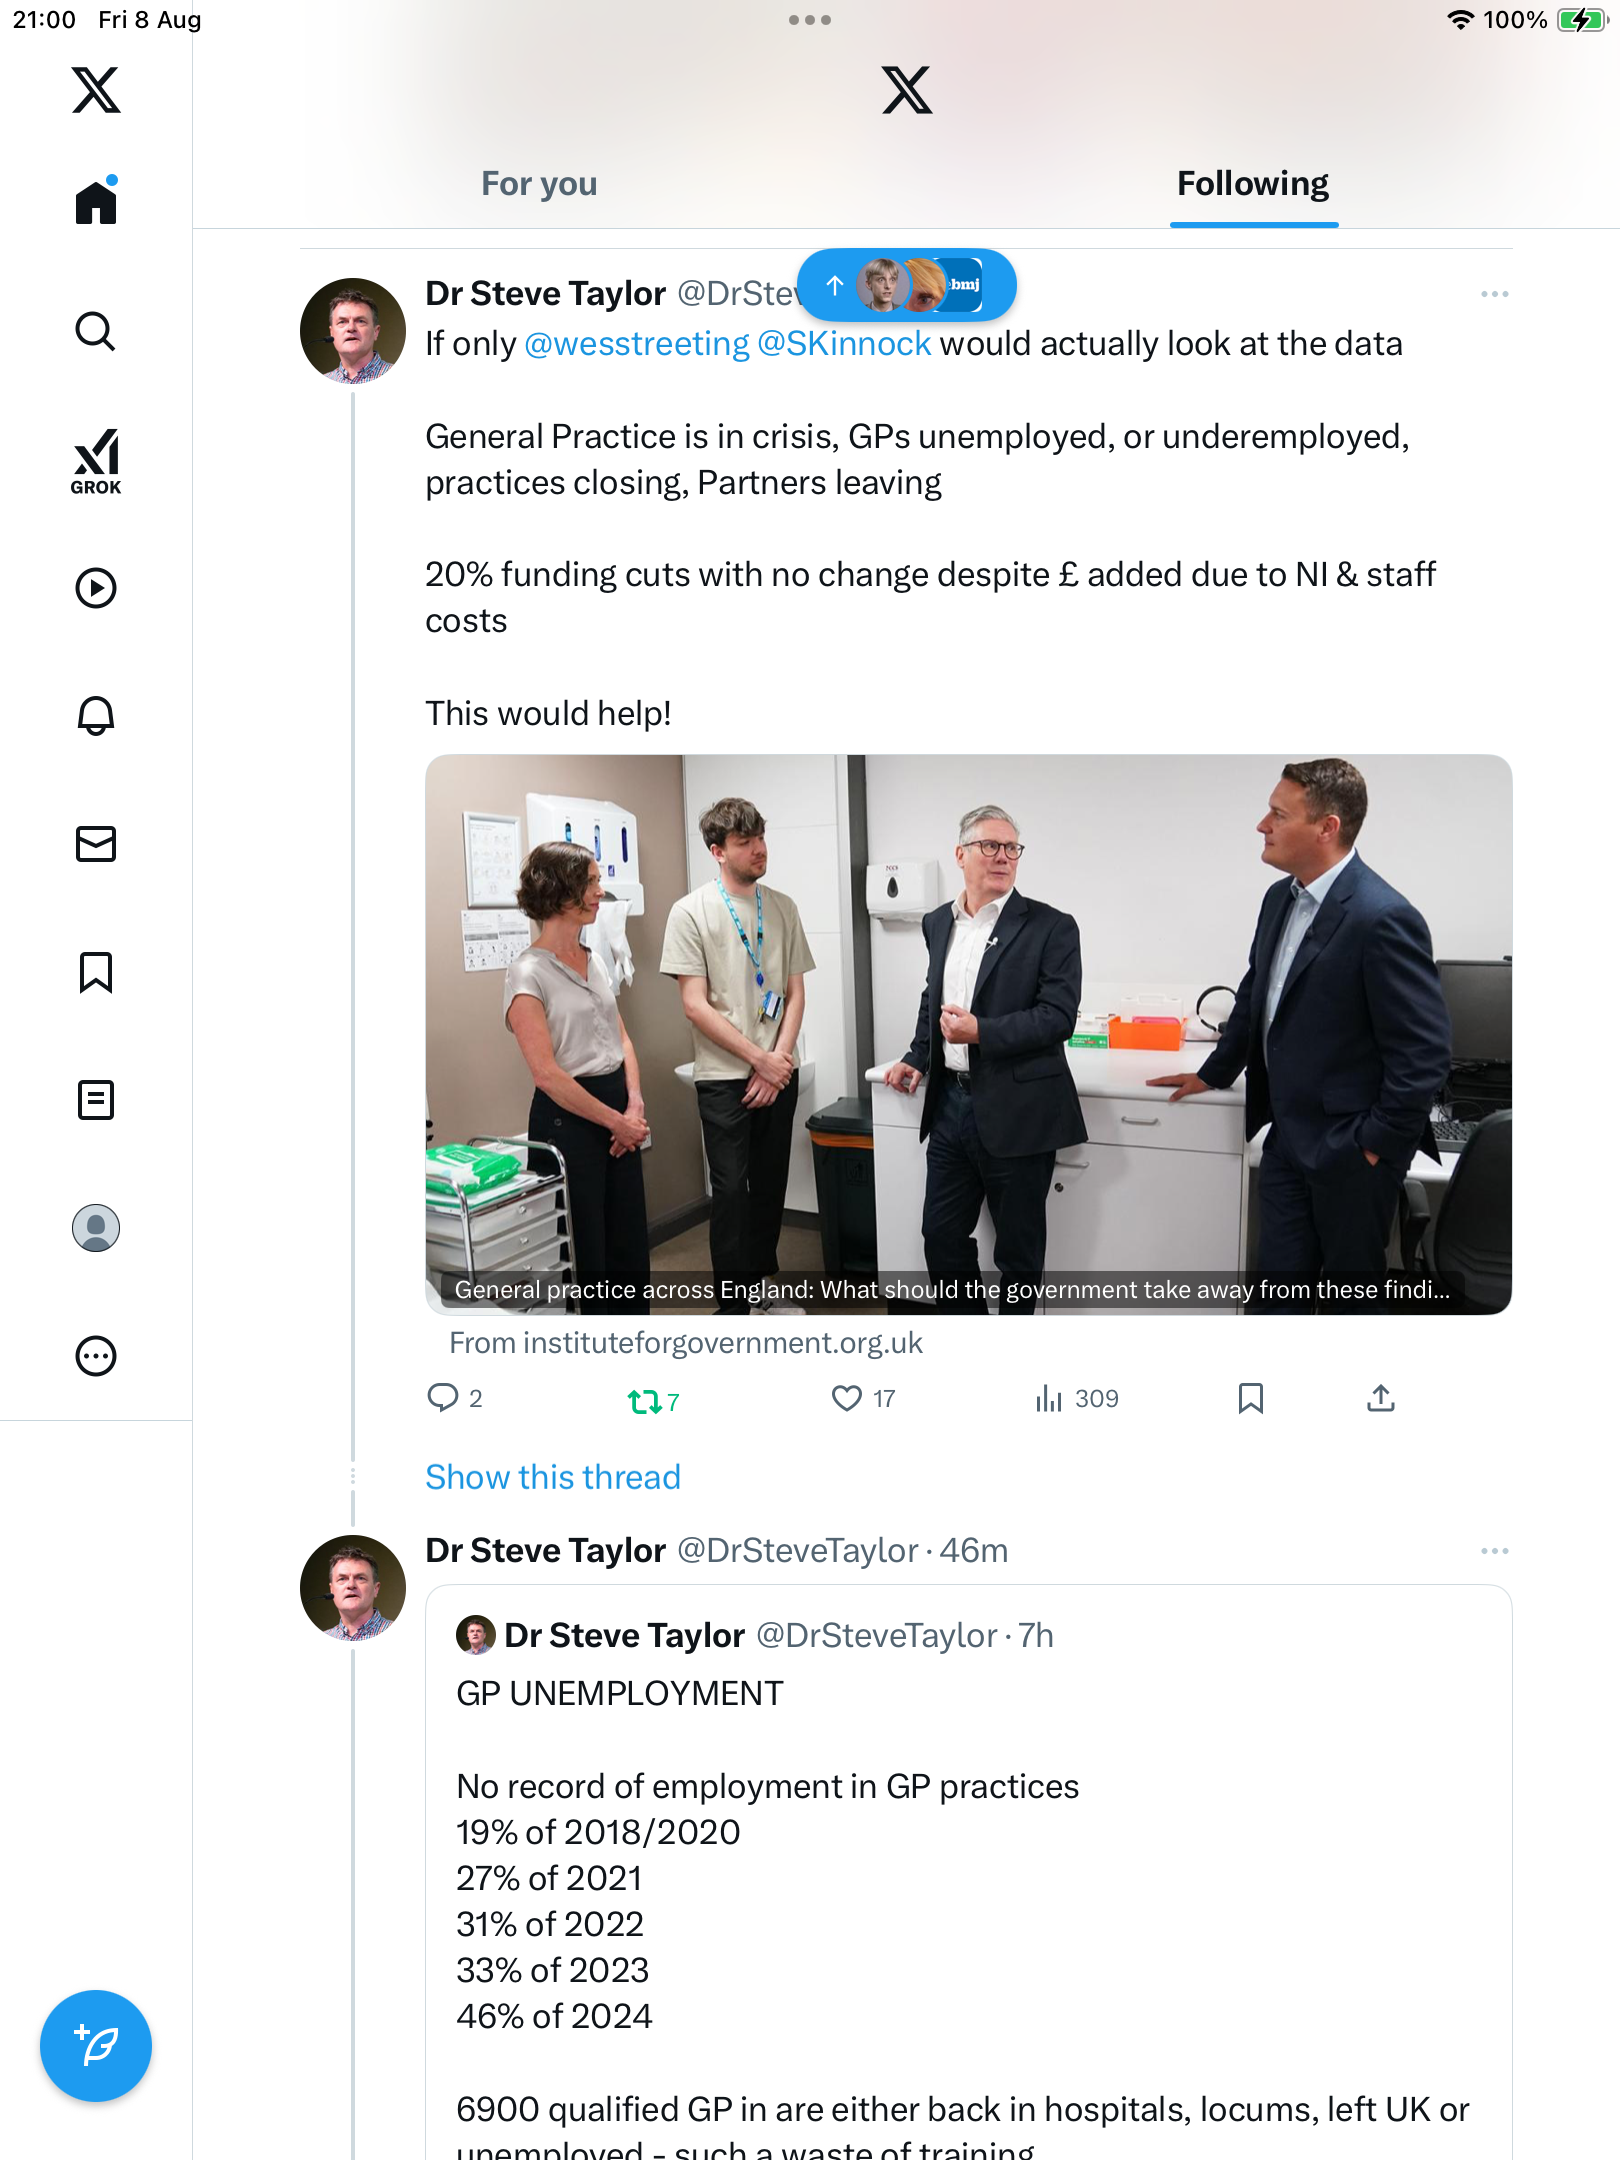The image size is (1620, 2160).
Task: Undo repost on the post with 7 reposts
Action: (x=644, y=1401)
